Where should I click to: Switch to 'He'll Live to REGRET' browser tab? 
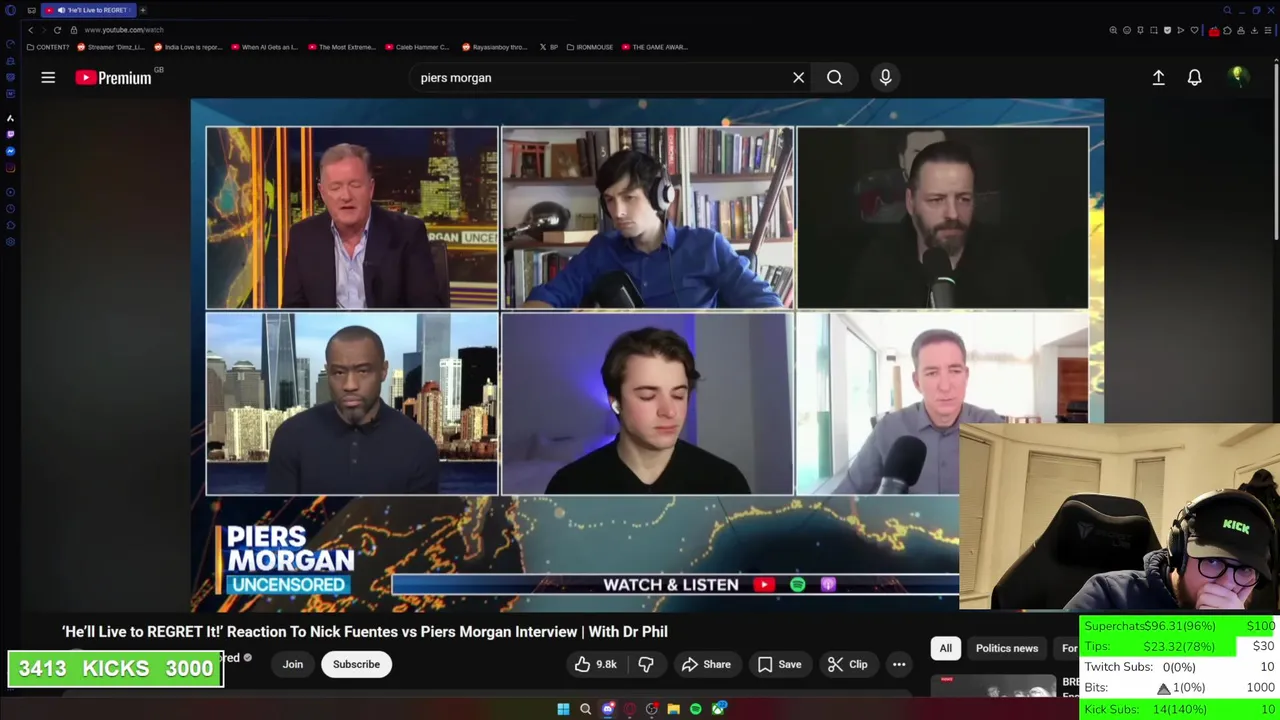(89, 10)
